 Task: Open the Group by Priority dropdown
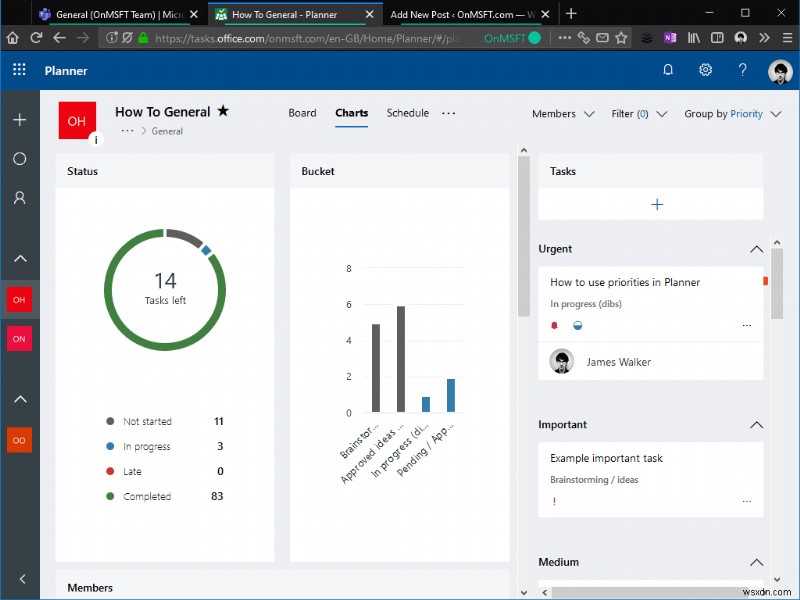click(x=732, y=114)
